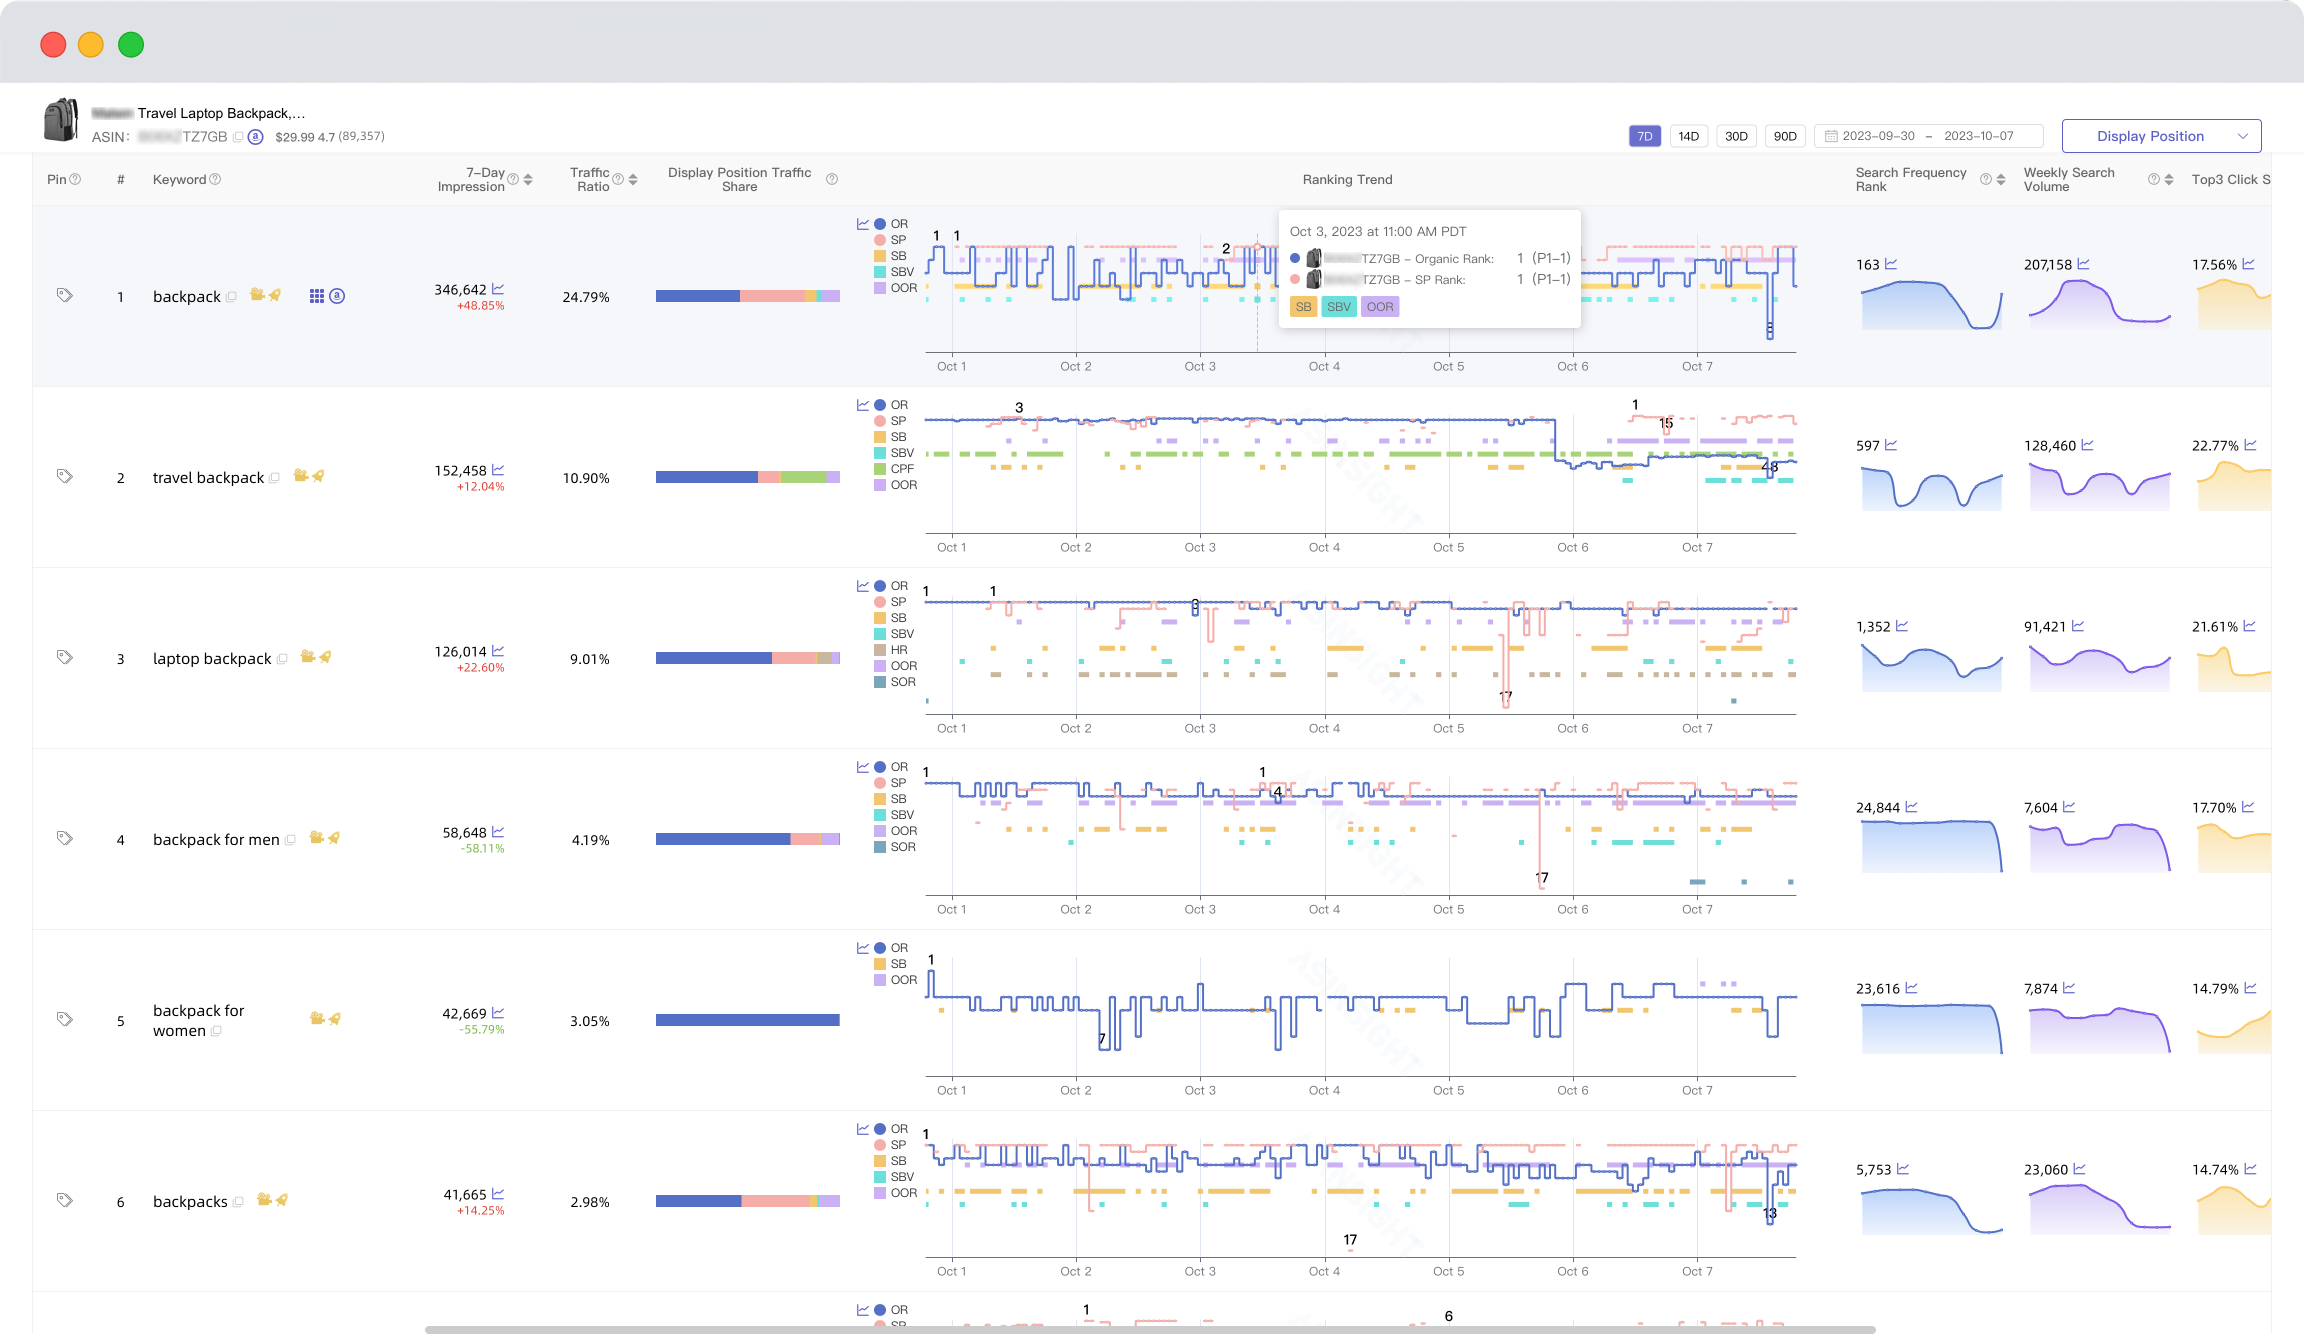Sort by 7-Day Impression column
The image size is (2304, 1334).
click(x=528, y=180)
